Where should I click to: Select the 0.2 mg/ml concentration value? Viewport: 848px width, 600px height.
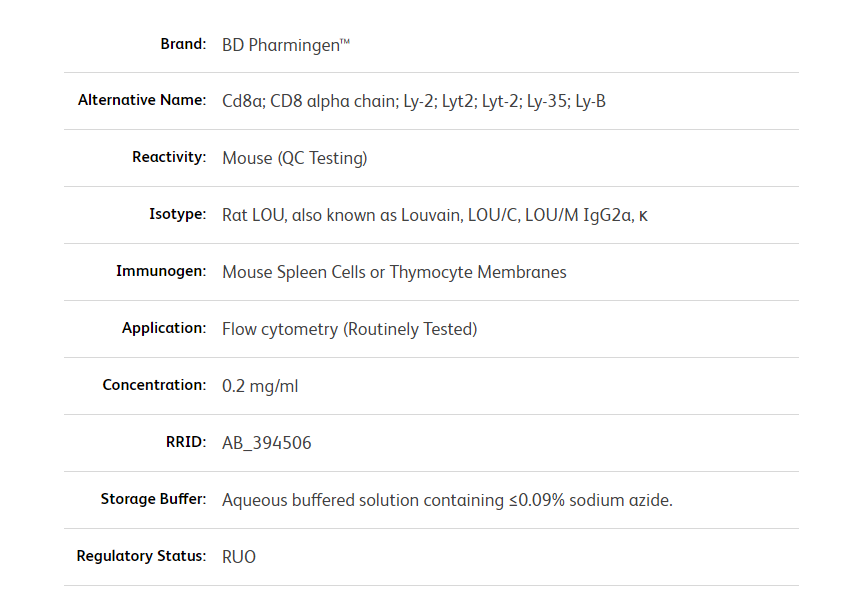click(260, 386)
